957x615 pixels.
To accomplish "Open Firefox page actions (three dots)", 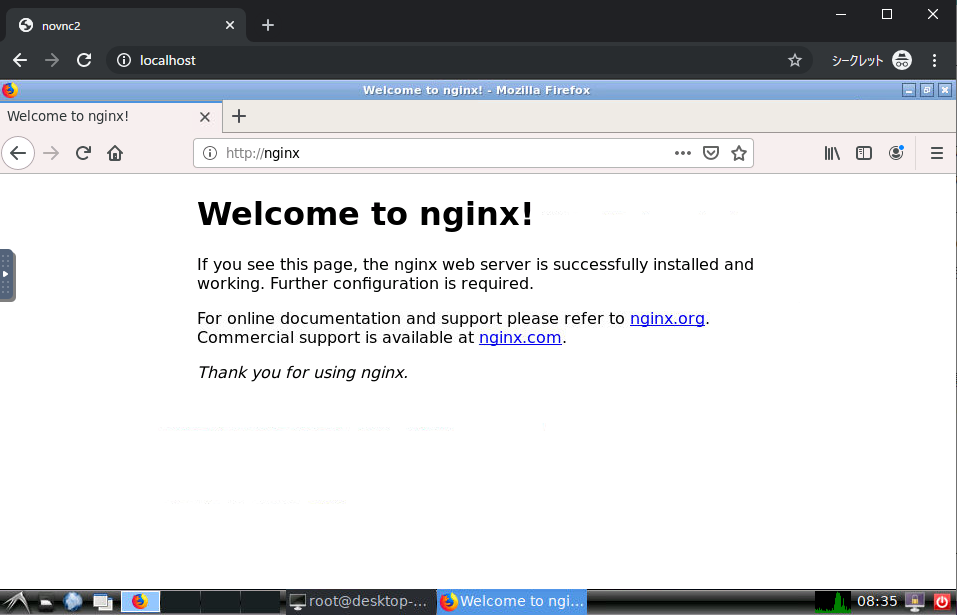I will coord(682,153).
